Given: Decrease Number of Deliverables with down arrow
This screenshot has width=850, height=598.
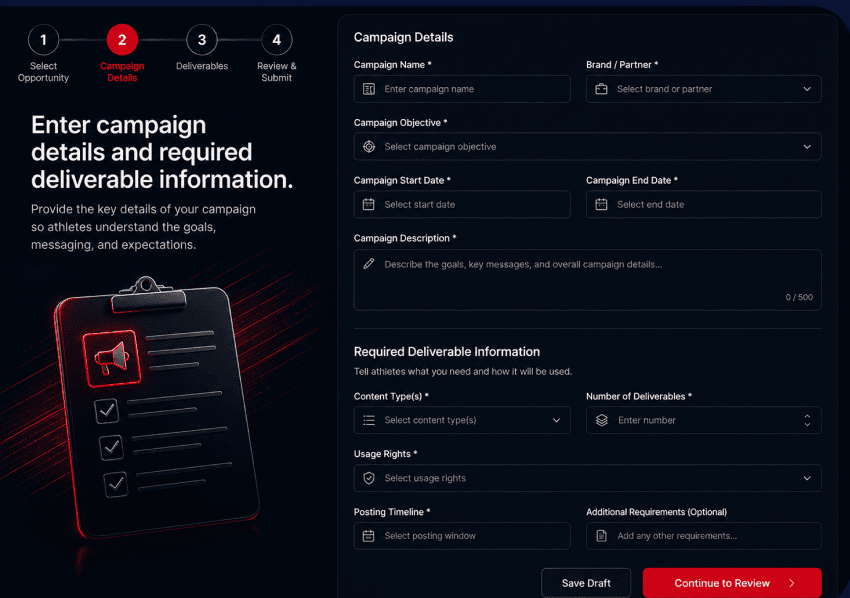Looking at the screenshot, I should (x=807, y=425).
